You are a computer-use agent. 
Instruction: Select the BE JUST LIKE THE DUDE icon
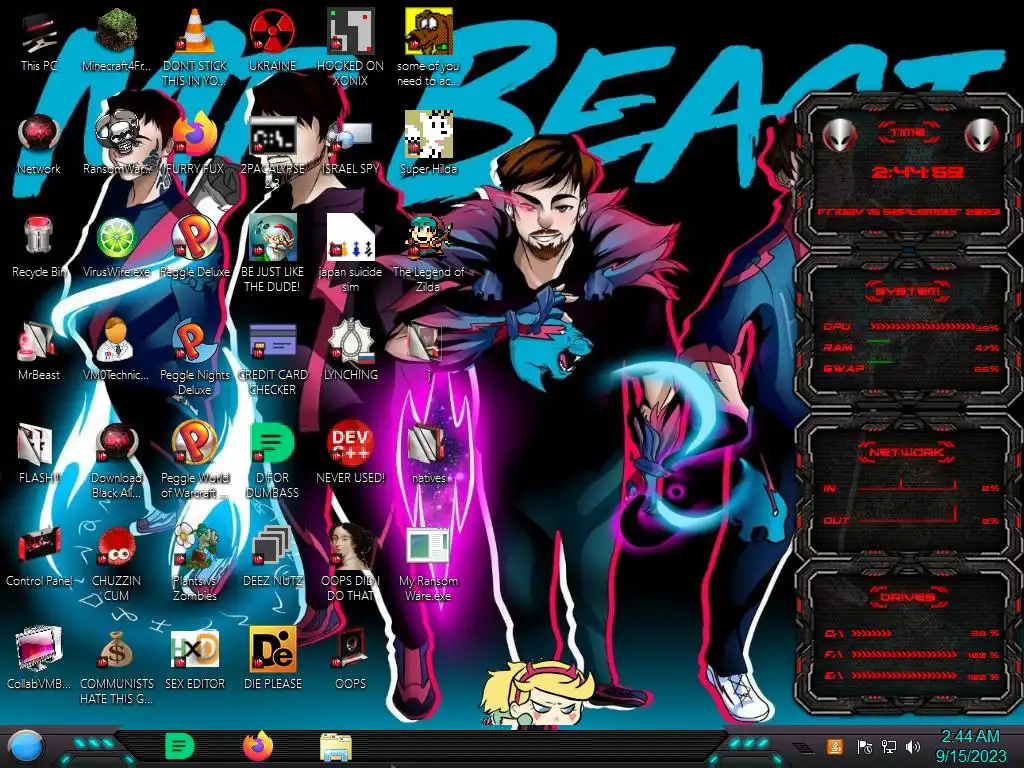pos(272,238)
